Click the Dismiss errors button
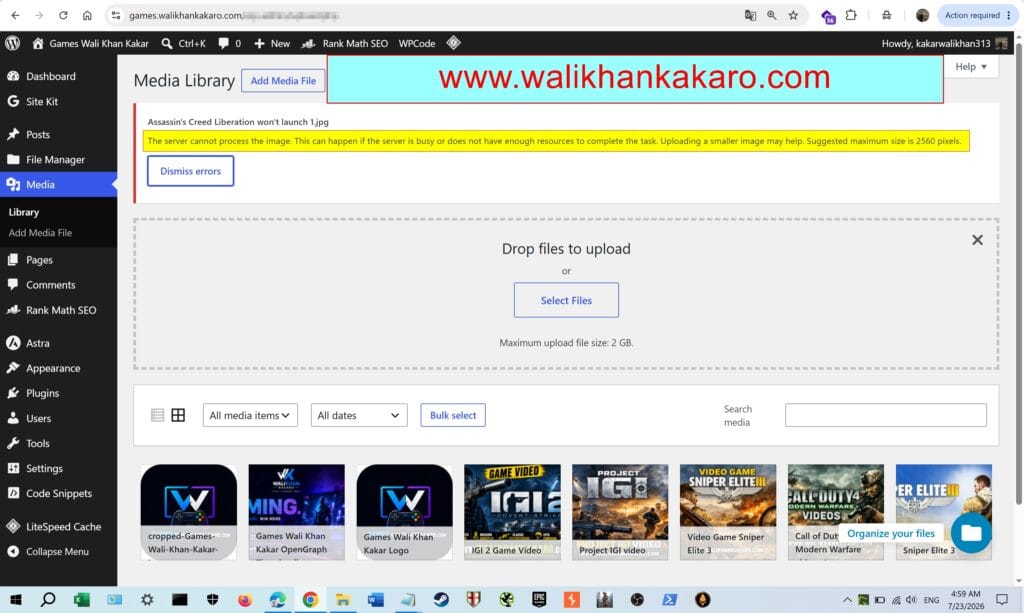Screen dimensions: 1024x613 [x=190, y=171]
